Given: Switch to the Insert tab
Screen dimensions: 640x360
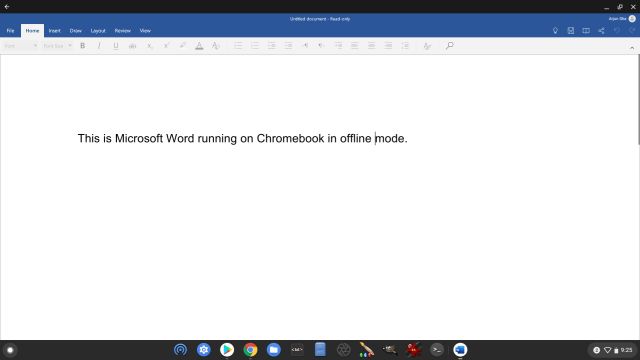Looking at the screenshot, I should coord(54,31).
